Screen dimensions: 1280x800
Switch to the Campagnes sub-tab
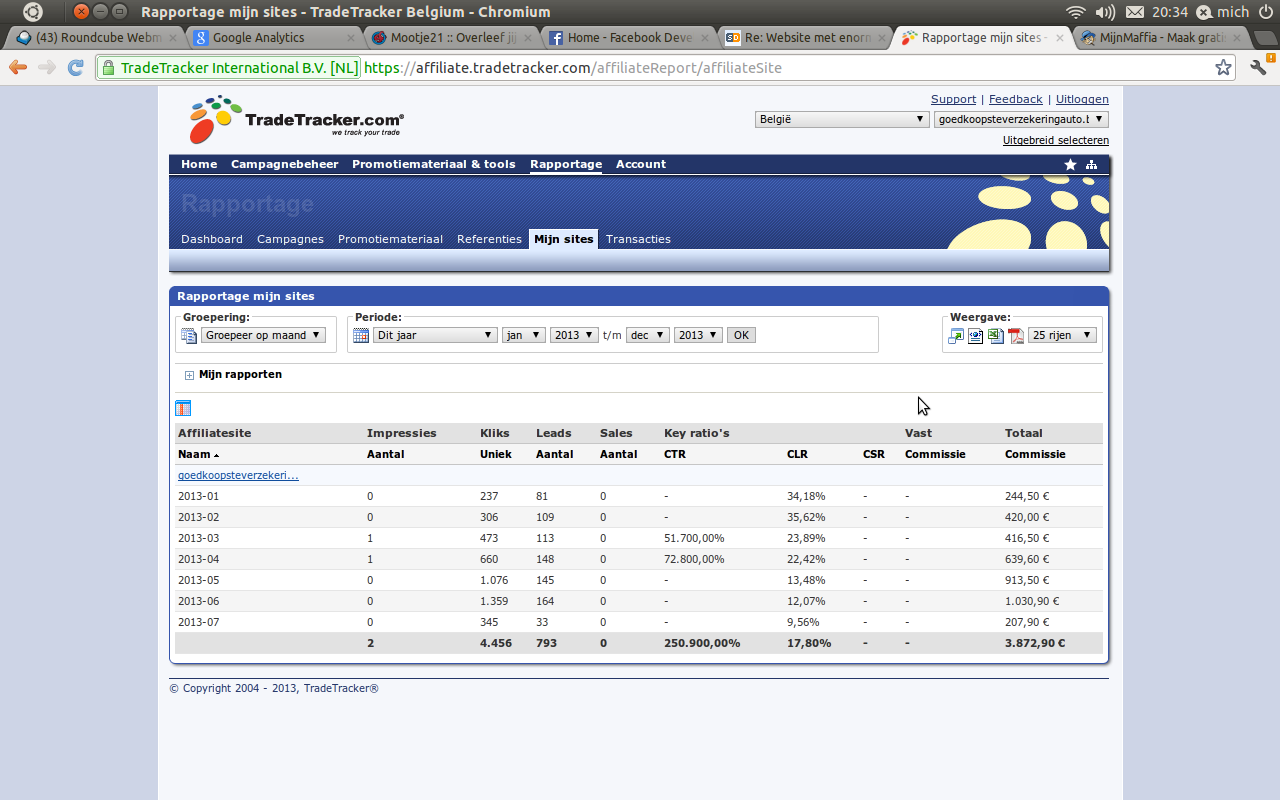(290, 239)
